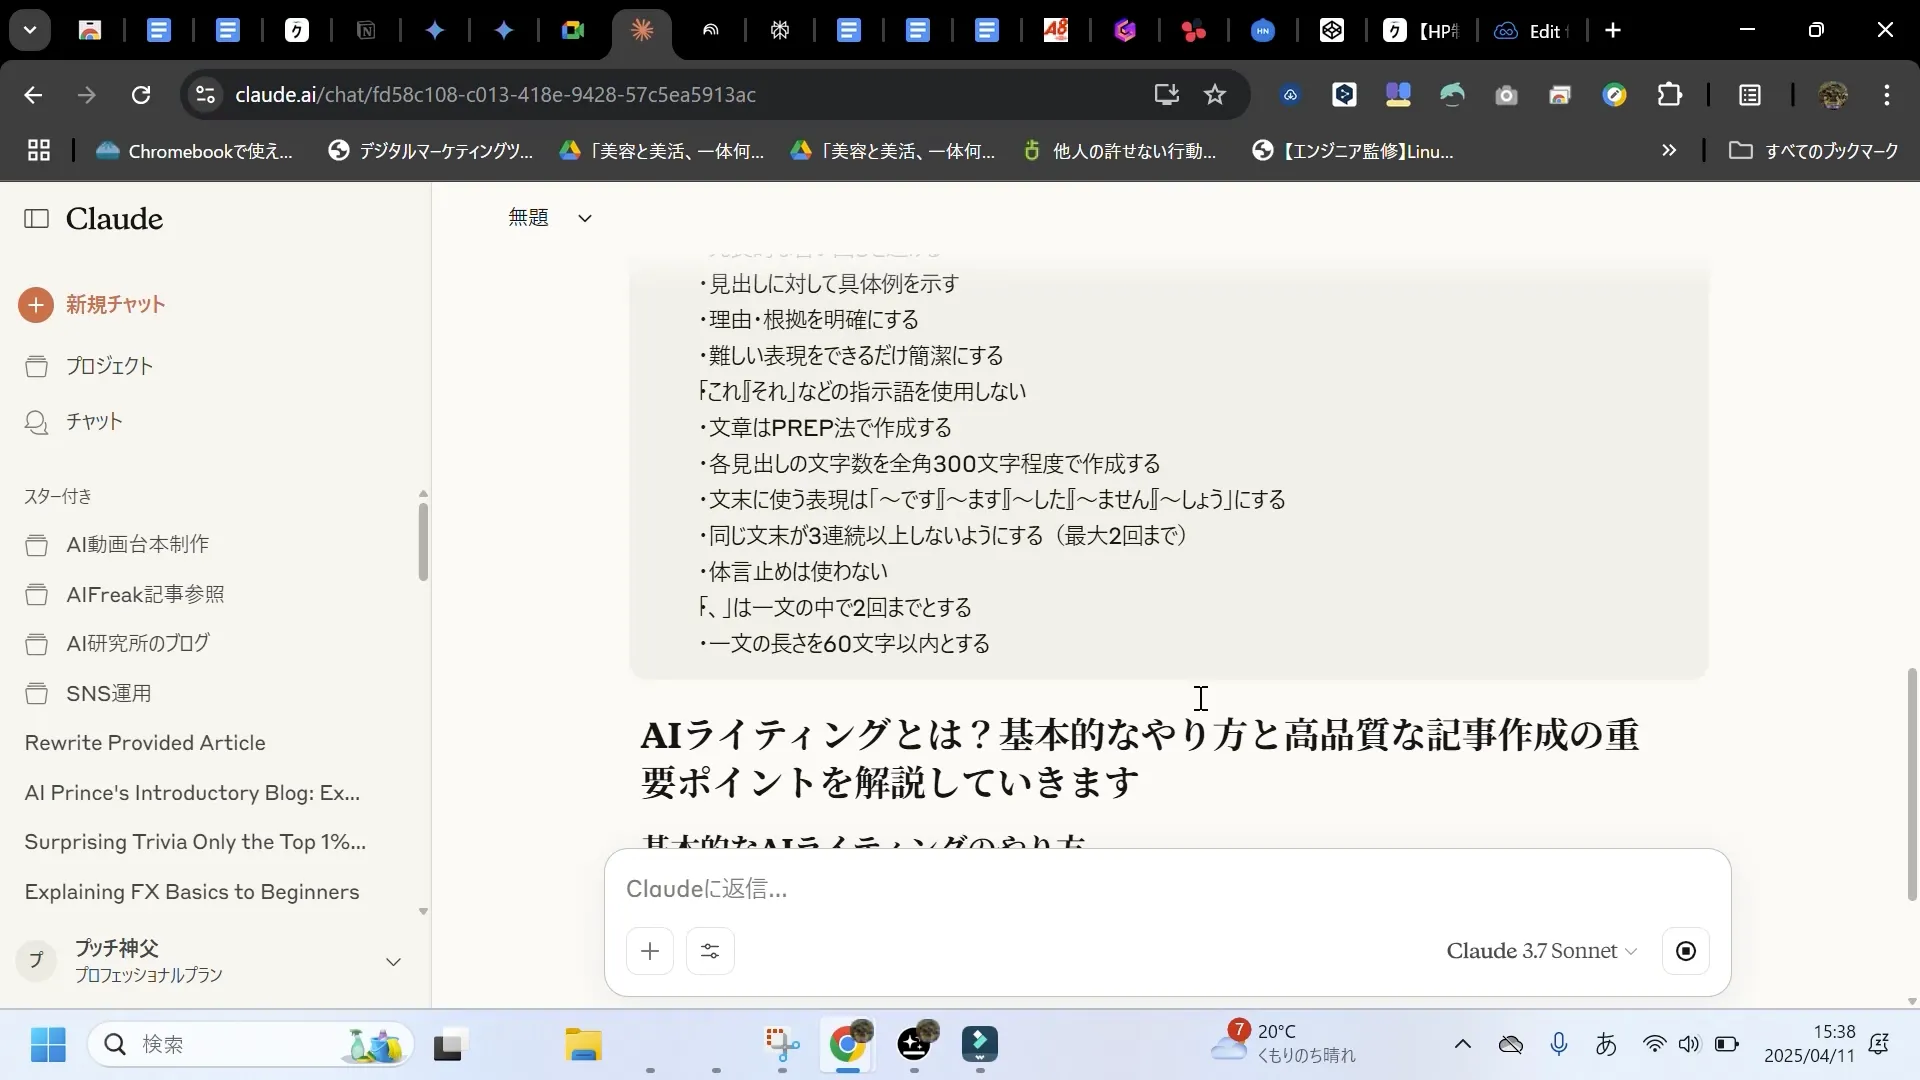Image resolution: width=1920 pixels, height=1080 pixels.
Task: Open the attach file plus icon in chat input
Action: (650, 951)
